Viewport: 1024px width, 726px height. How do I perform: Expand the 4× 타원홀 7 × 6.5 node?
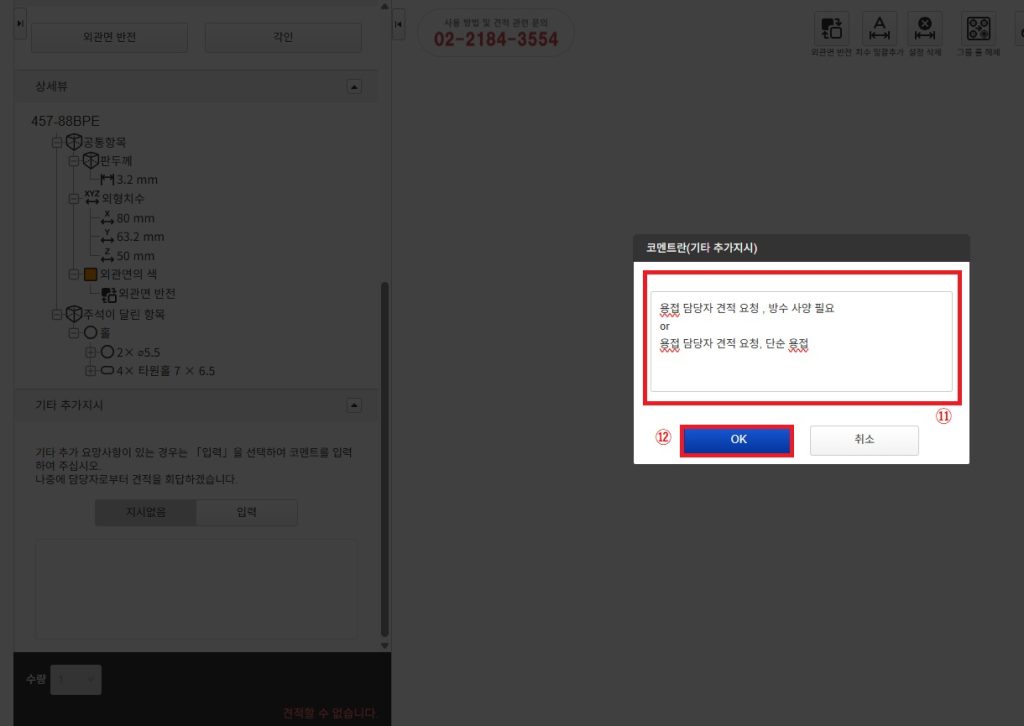tap(91, 371)
